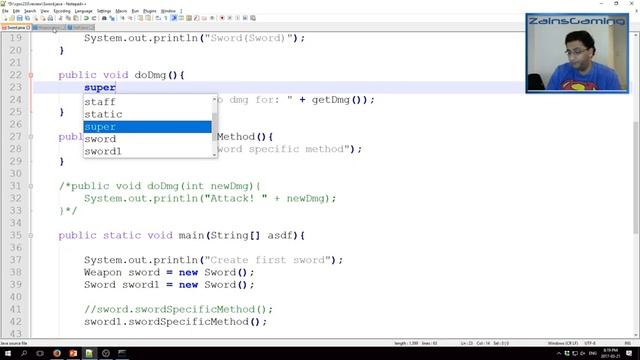
Task: Open the Function List panel icon
Action: [197, 18]
